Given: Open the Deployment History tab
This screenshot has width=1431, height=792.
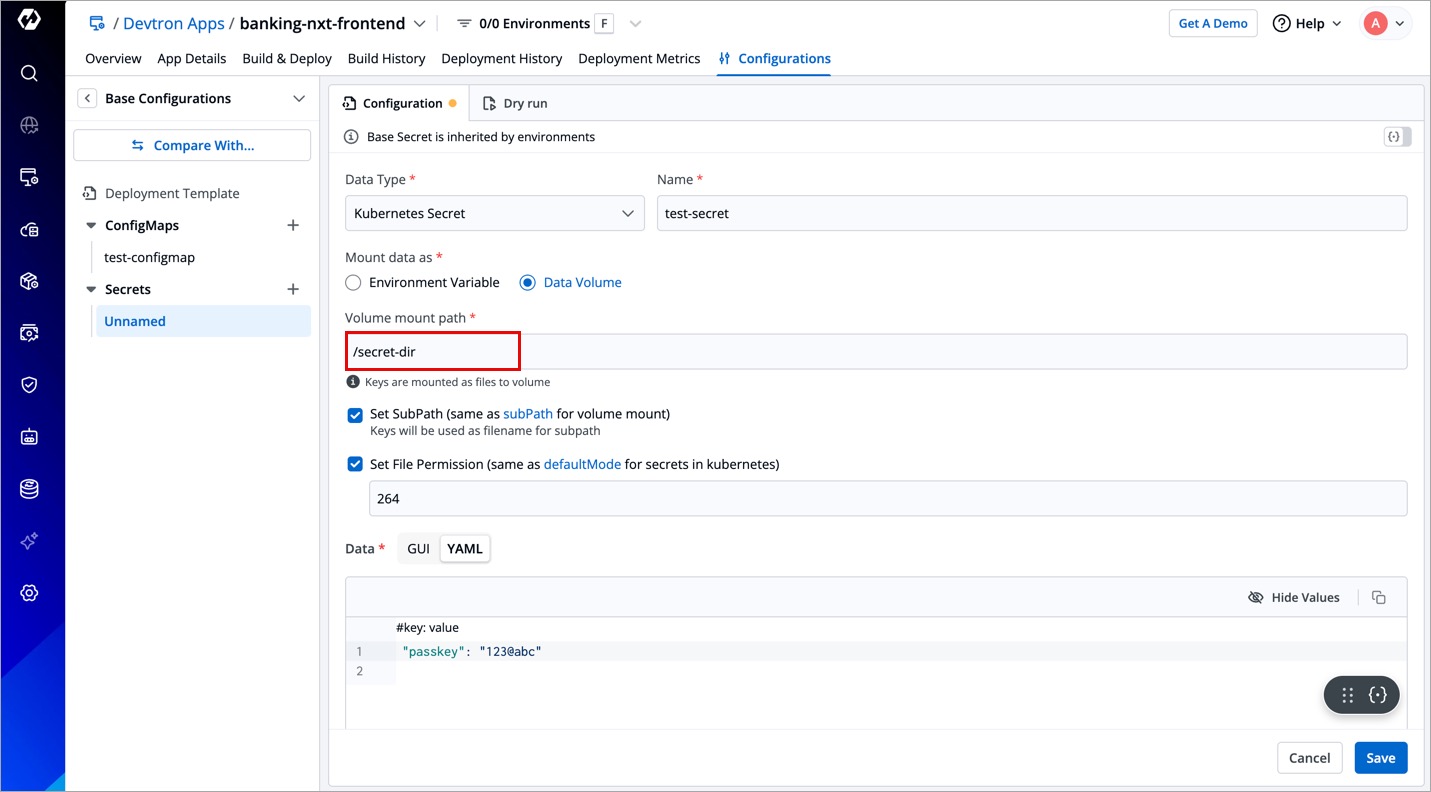Looking at the screenshot, I should tap(501, 59).
